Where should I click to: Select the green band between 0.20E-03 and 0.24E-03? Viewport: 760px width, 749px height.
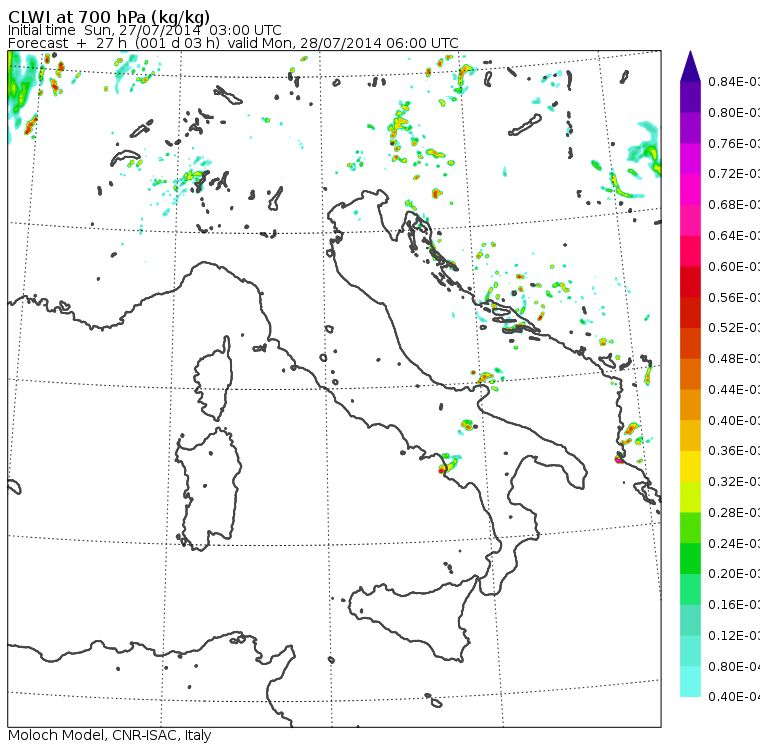tap(690, 558)
